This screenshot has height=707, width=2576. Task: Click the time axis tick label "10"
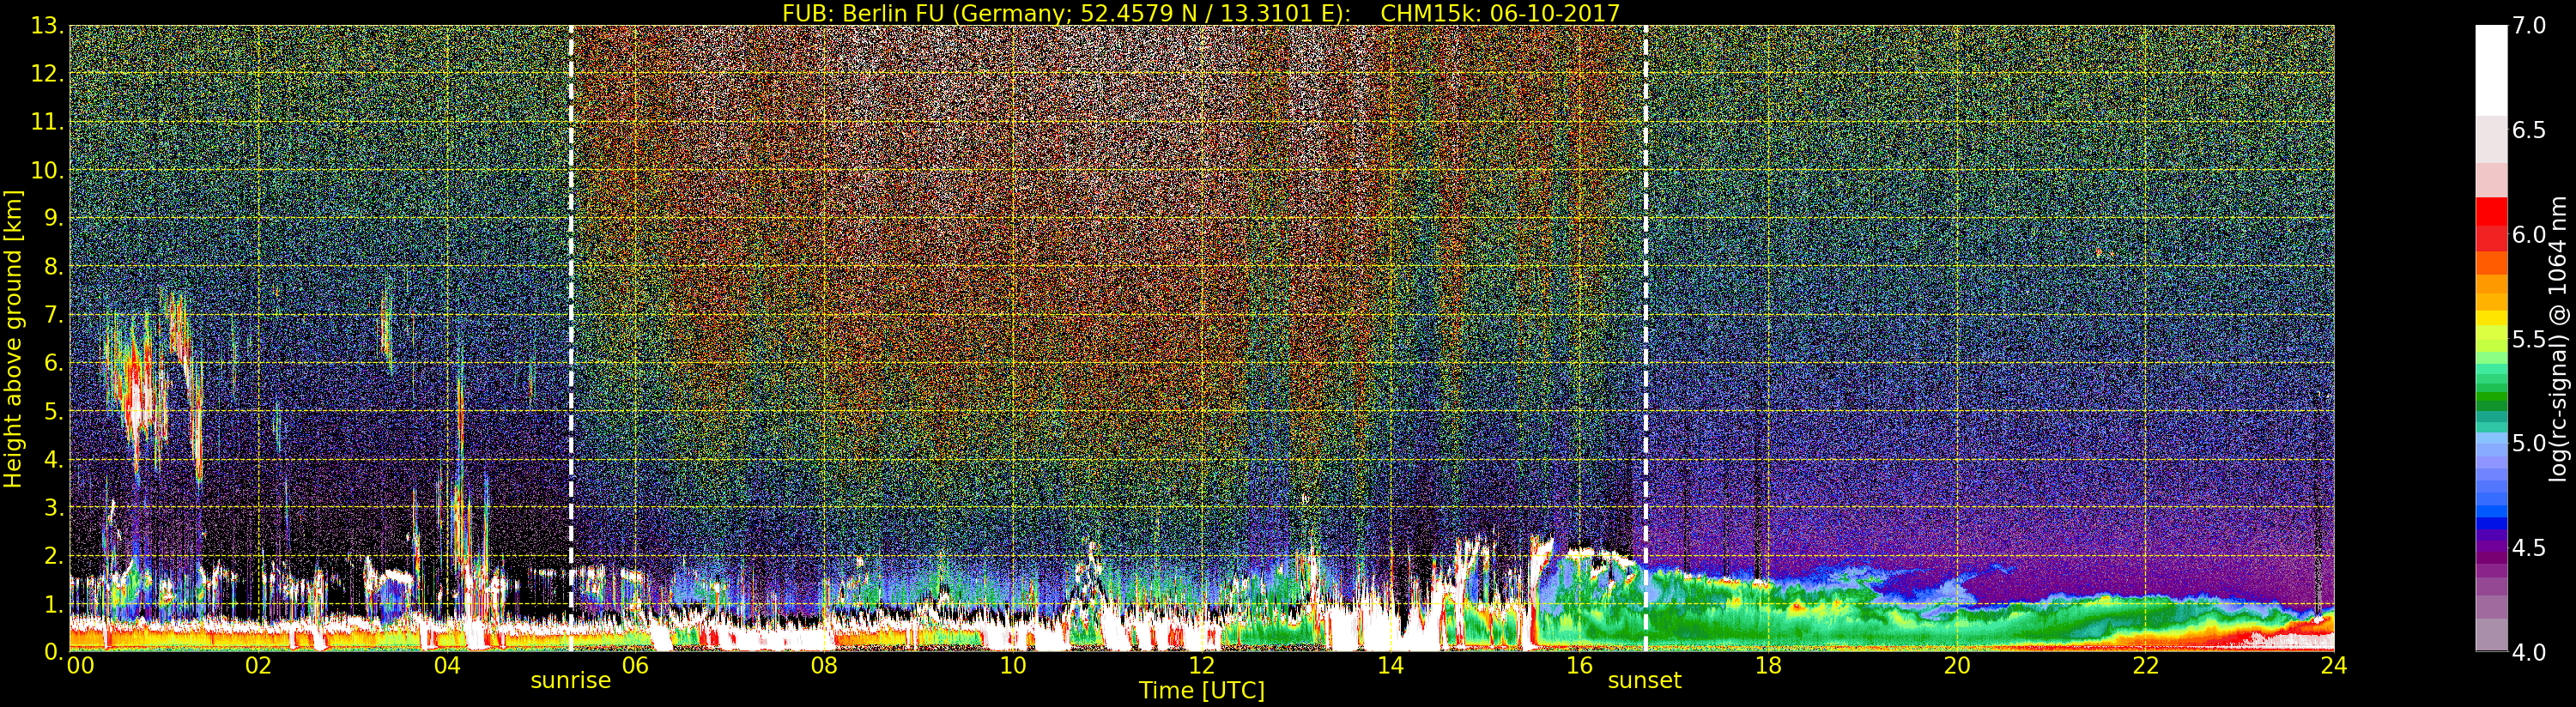point(1013,666)
